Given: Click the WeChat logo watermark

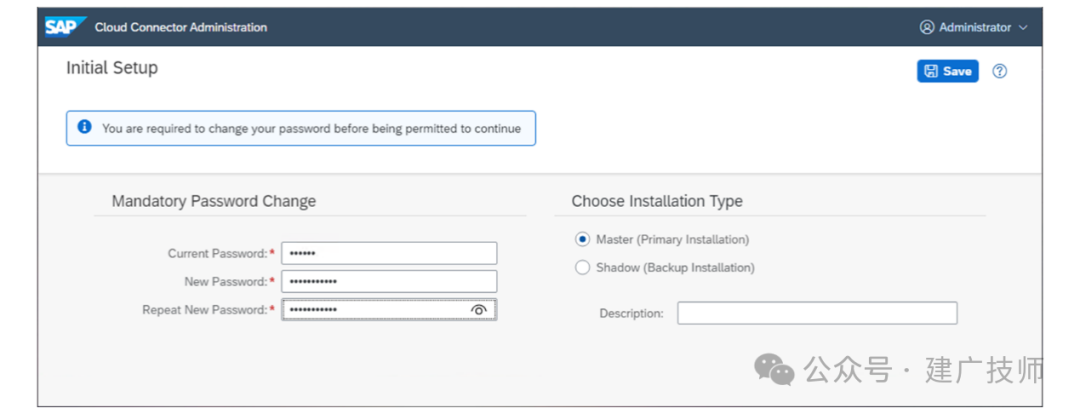Looking at the screenshot, I should tap(774, 370).
